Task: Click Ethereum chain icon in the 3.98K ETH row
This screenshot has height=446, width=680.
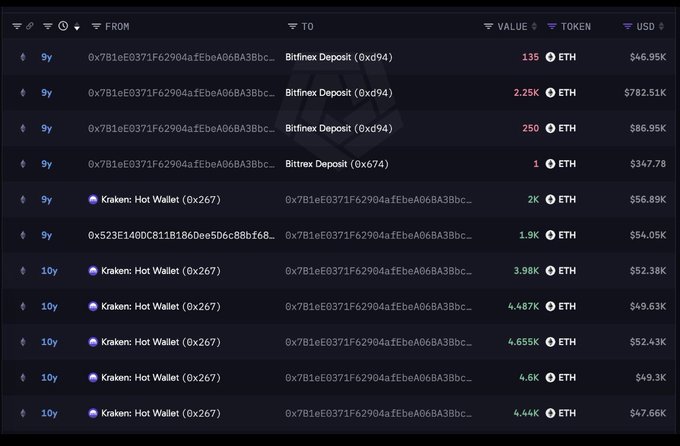Action: (x=23, y=270)
